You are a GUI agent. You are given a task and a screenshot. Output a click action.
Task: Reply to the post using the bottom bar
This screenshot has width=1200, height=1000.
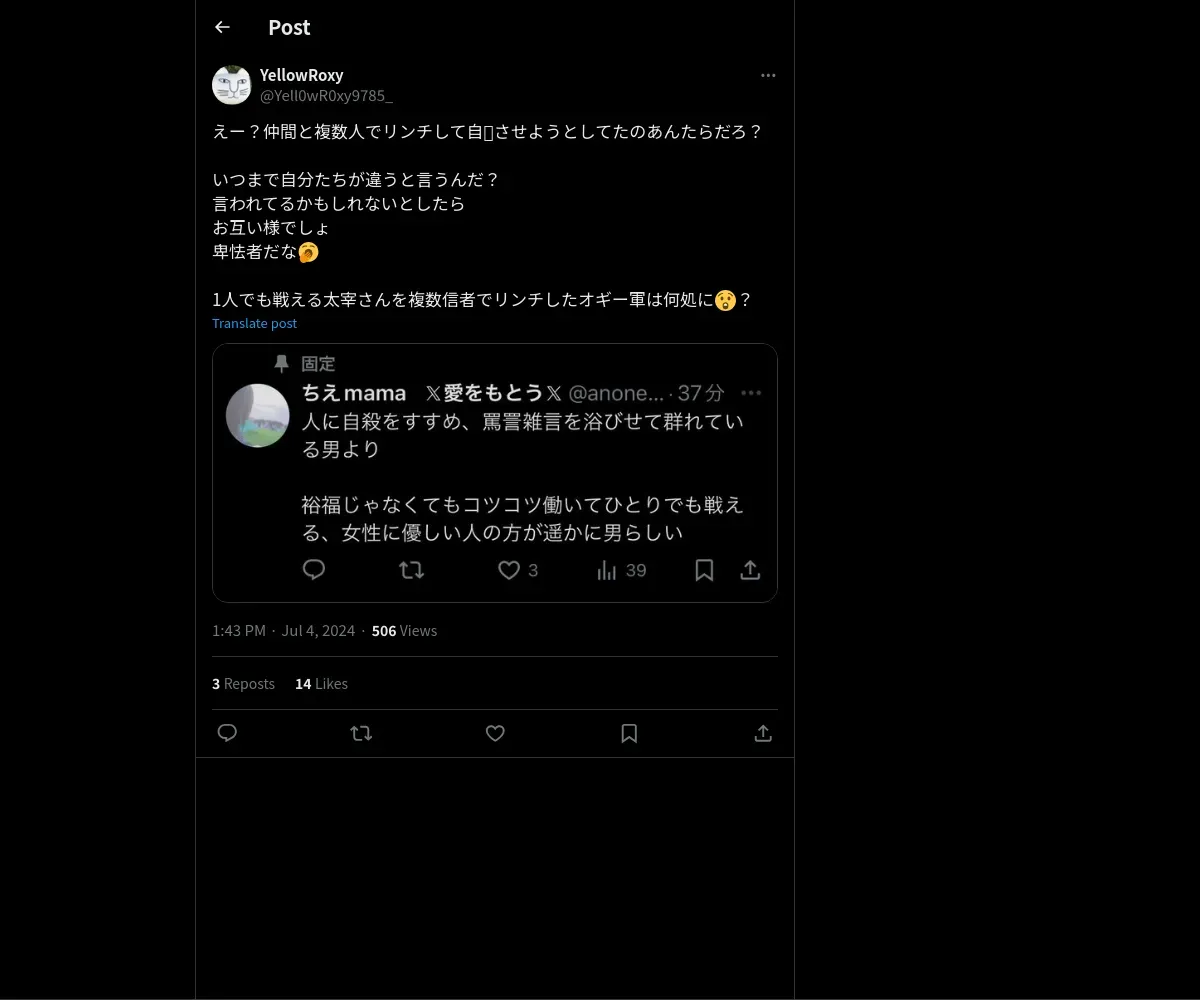(227, 733)
